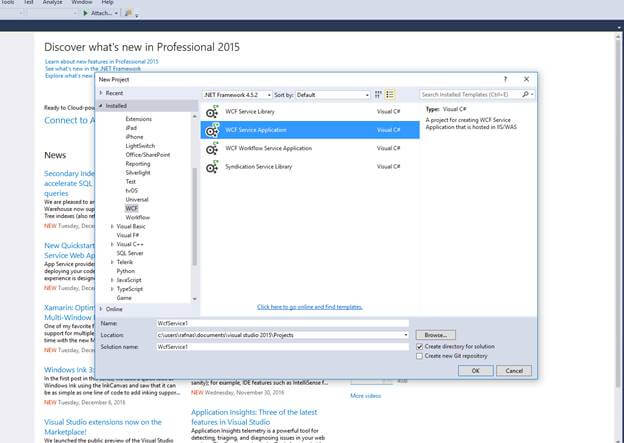
Task: Check Create directory for solution
Action: tap(419, 347)
